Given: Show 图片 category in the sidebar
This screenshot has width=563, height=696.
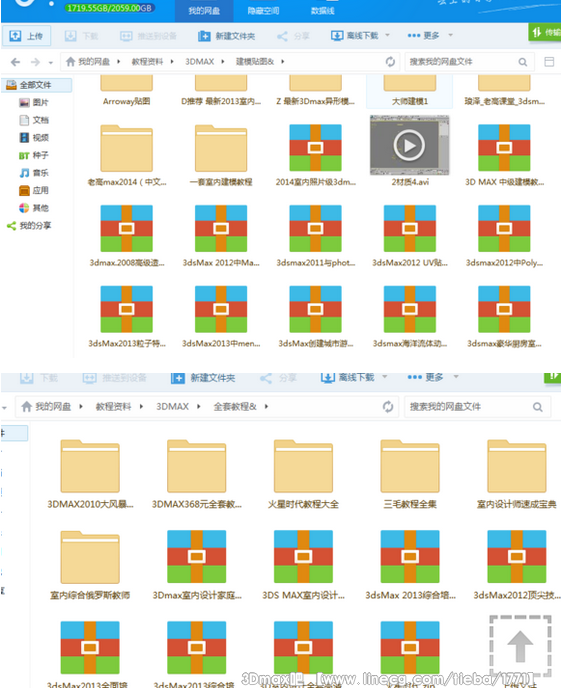Looking at the screenshot, I should 34,103.
